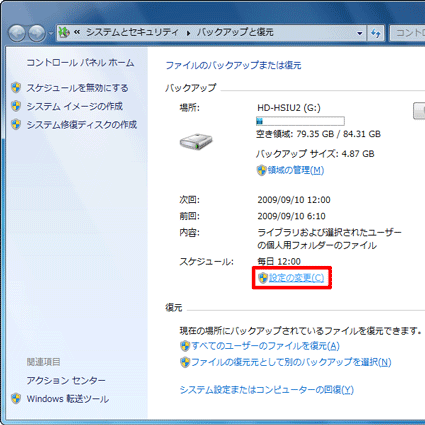Click the hard disk drive icon

point(196,142)
